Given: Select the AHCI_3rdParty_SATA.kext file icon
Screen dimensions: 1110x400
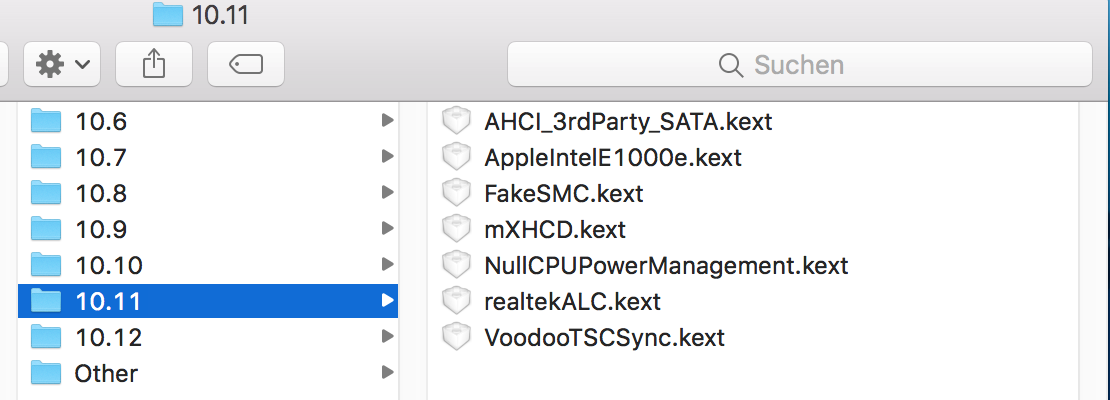Looking at the screenshot, I should point(456,122).
